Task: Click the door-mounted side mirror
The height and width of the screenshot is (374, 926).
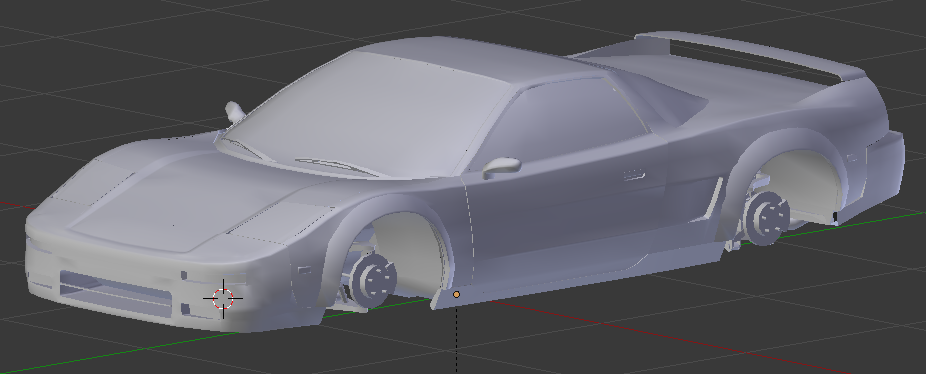Action: click(501, 168)
